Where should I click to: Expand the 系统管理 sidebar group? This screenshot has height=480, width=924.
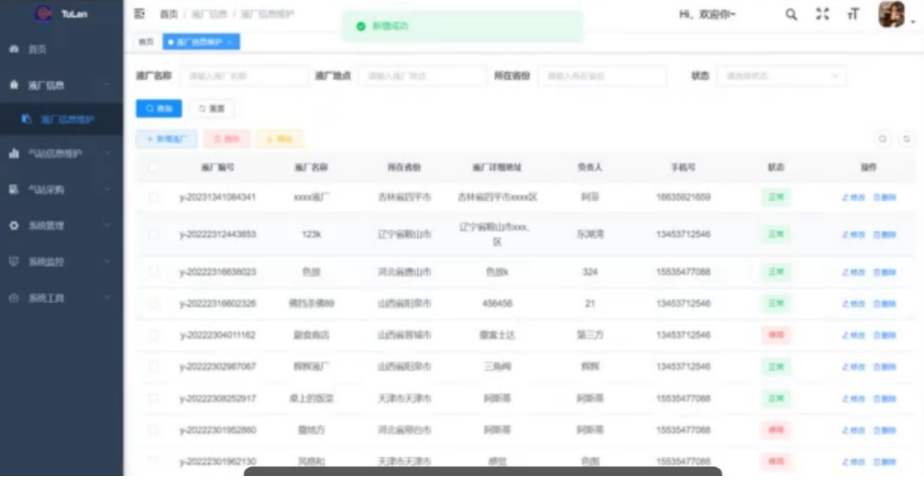pyautogui.click(x=107, y=226)
